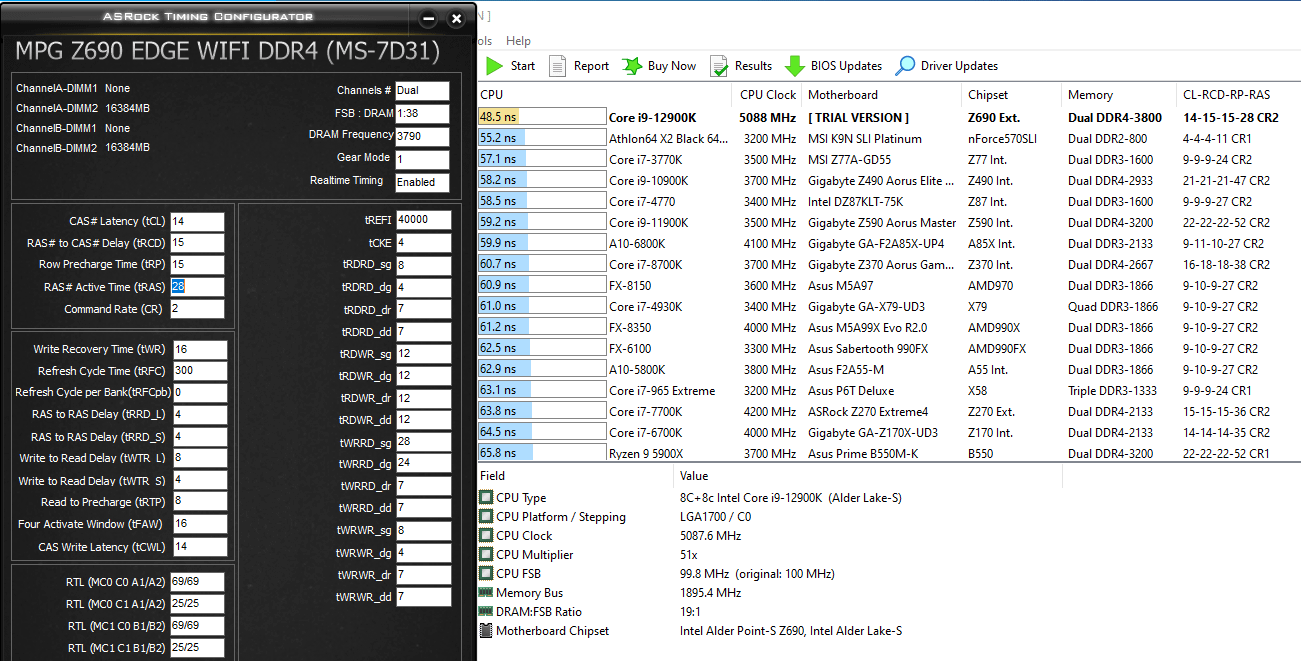The width and height of the screenshot is (1301, 661).
Task: Select the Core i9-12900K result row
Action: (x=889, y=117)
